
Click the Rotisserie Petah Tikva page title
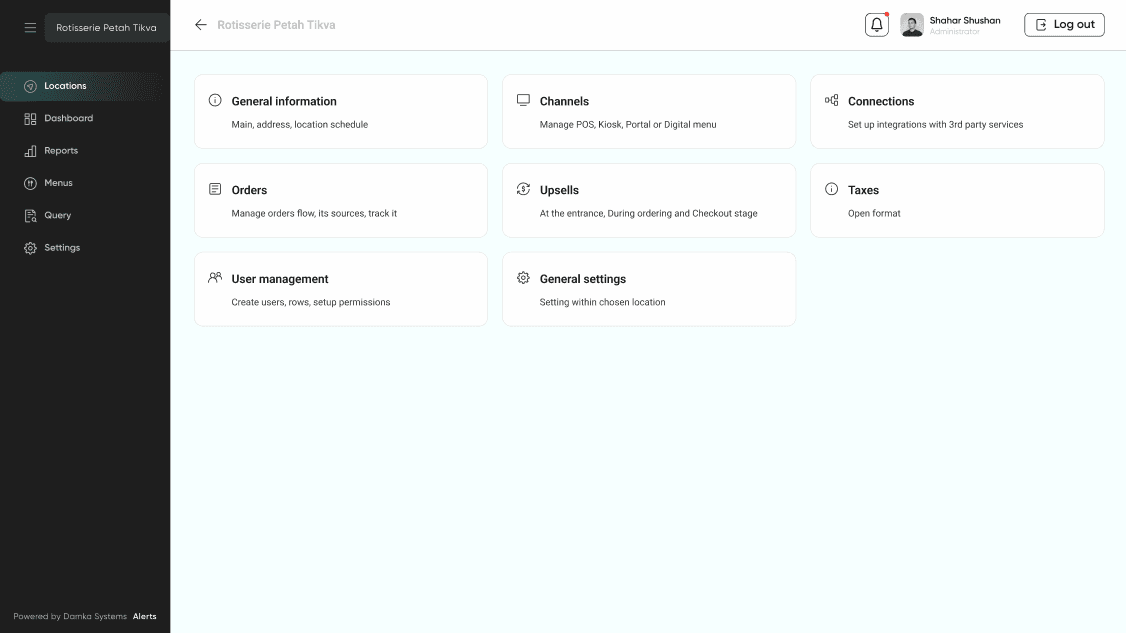(x=276, y=24)
